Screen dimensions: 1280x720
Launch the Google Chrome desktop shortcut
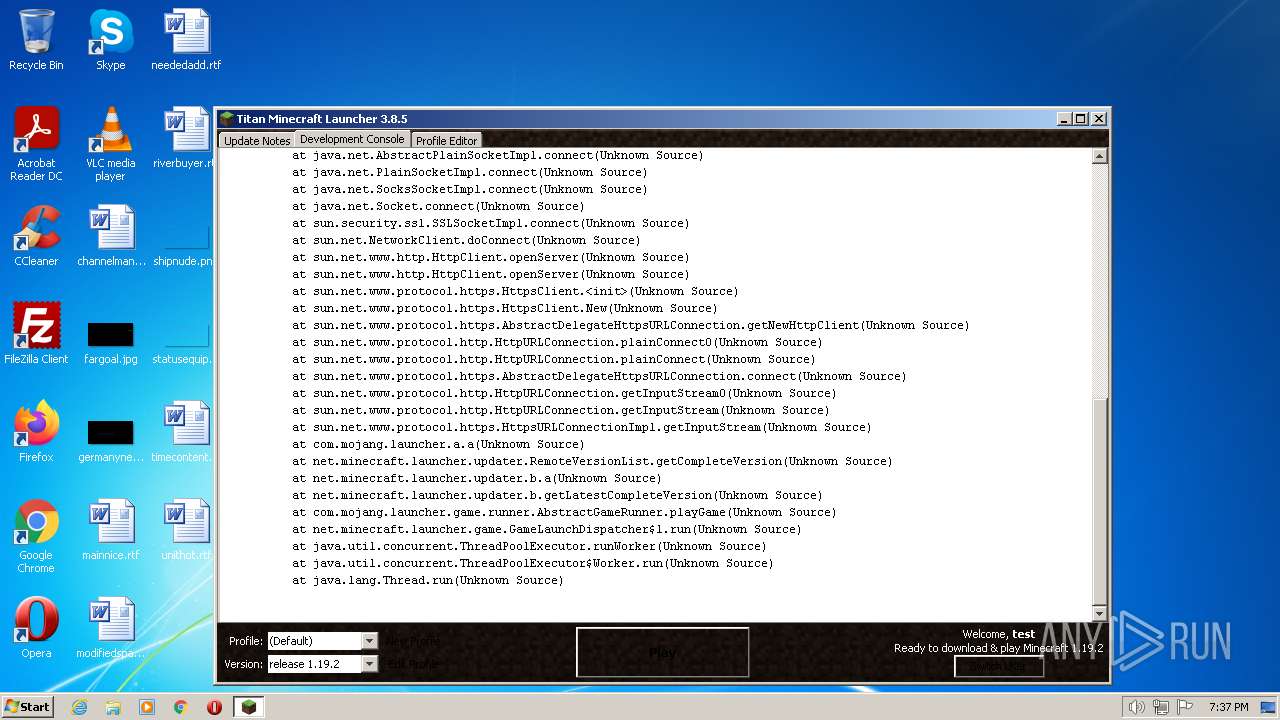pos(36,536)
